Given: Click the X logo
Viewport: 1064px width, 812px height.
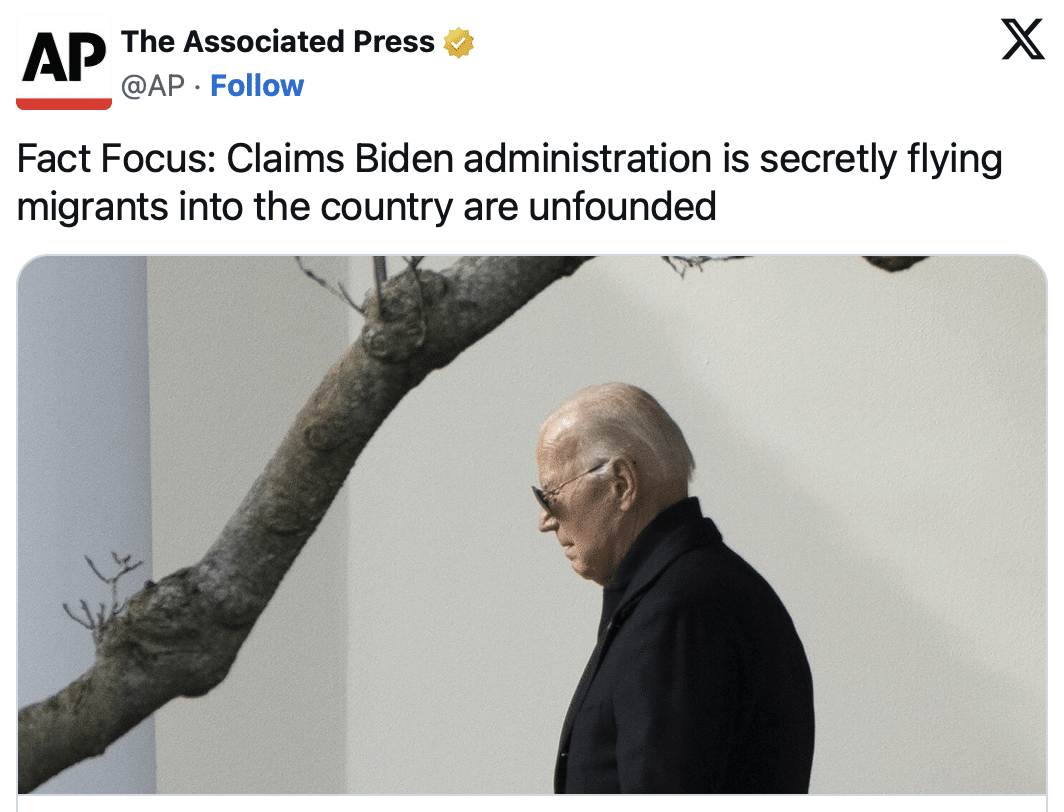Looking at the screenshot, I should pos(1023,39).
